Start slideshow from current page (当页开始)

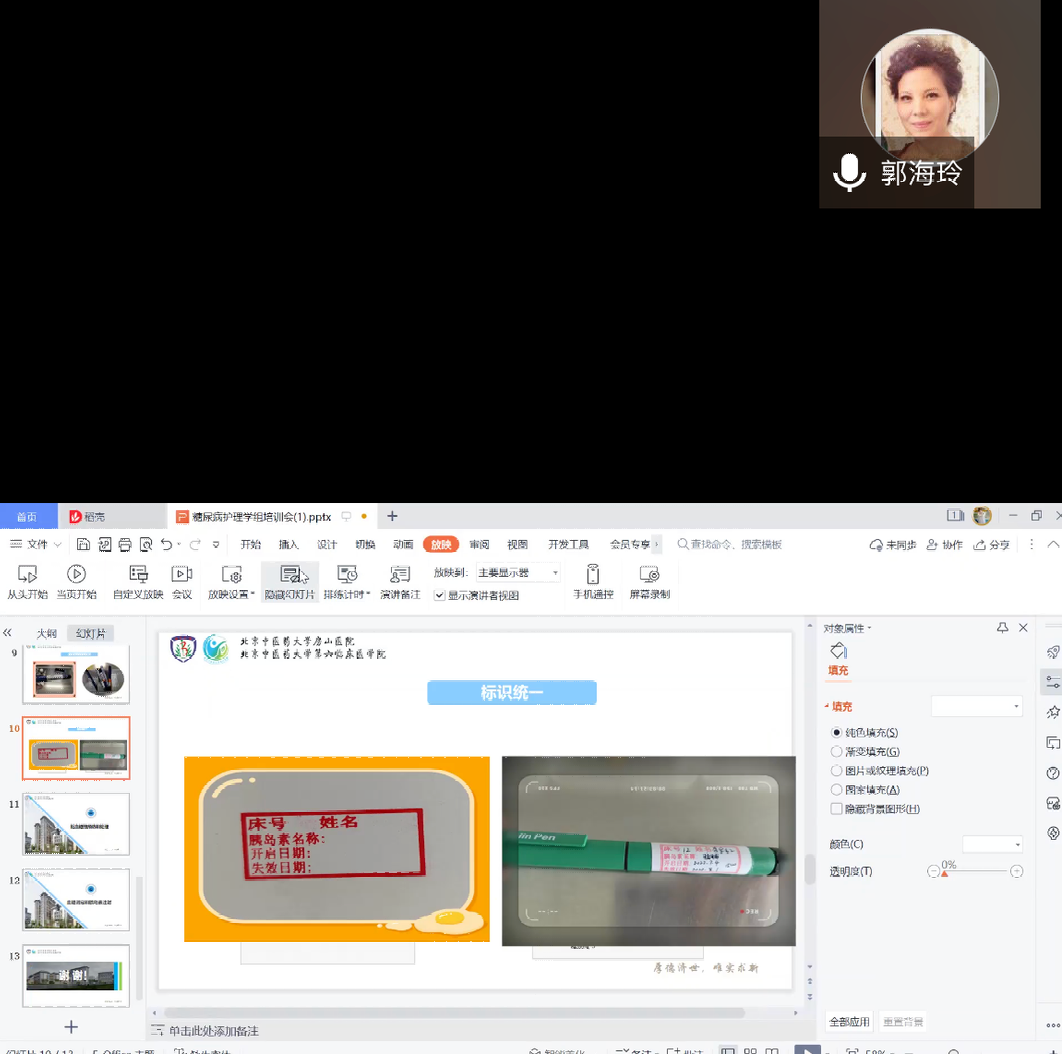pyautogui.click(x=76, y=574)
